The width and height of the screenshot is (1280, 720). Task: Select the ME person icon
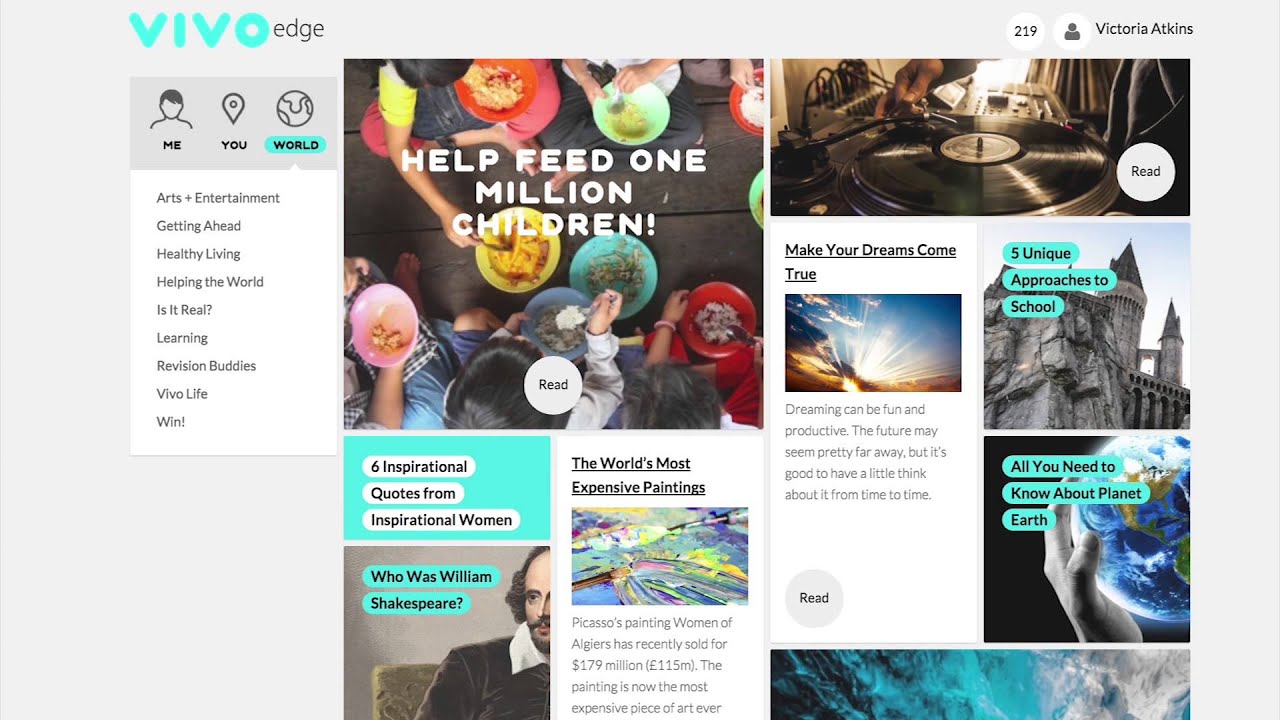tap(171, 109)
